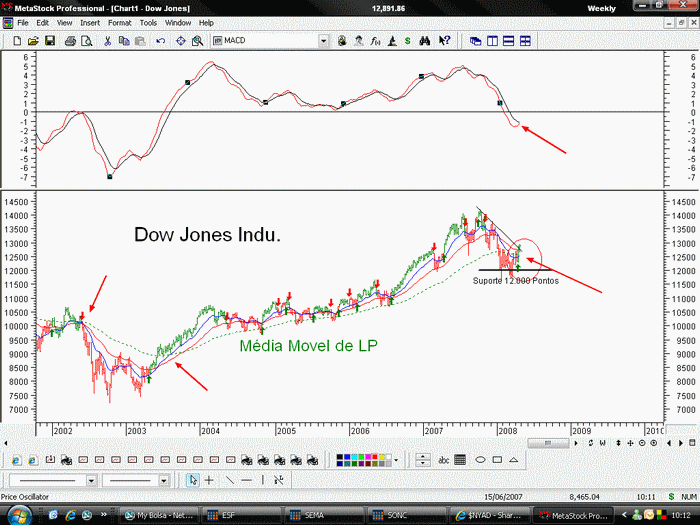Switch to '$NYAD - Shar...' taskbar window
The height and width of the screenshot is (525, 700).
pos(489,515)
